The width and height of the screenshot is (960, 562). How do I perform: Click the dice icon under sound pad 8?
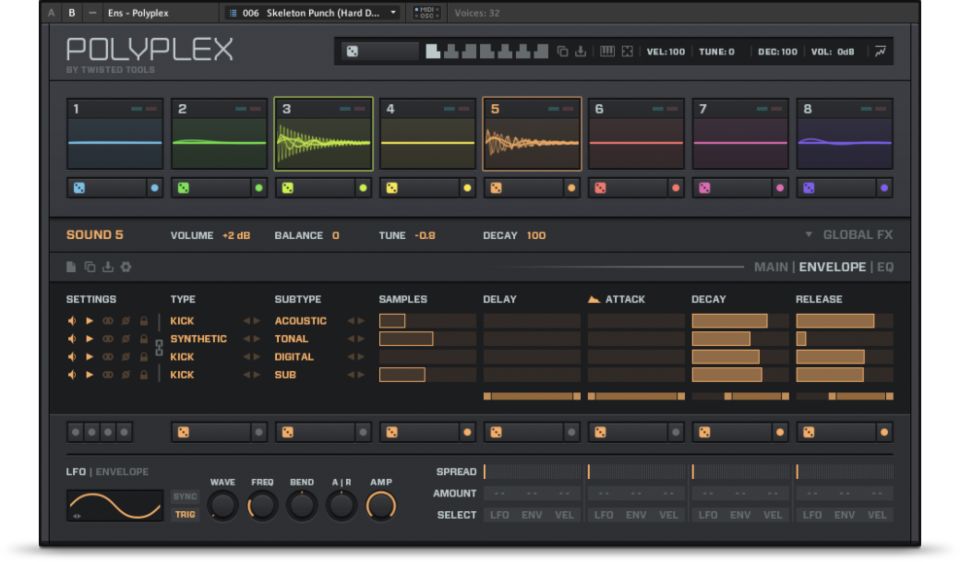tap(809, 187)
